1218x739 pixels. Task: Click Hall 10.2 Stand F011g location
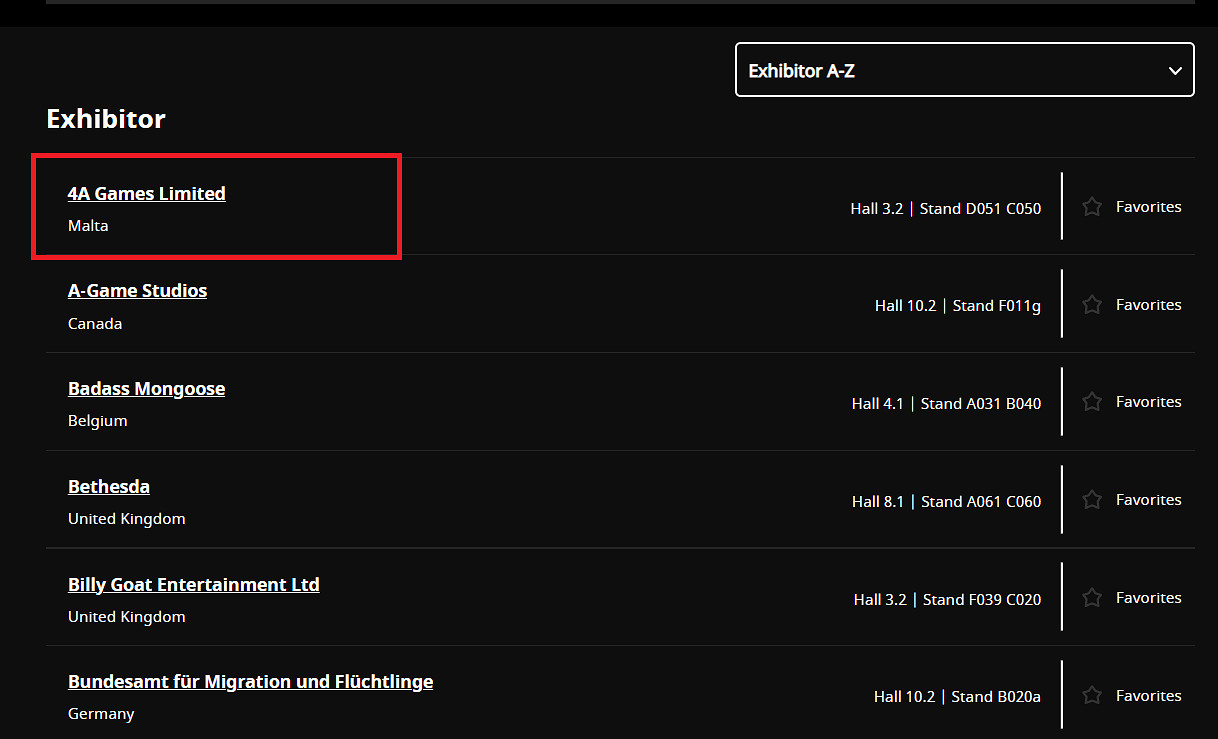click(x=957, y=306)
